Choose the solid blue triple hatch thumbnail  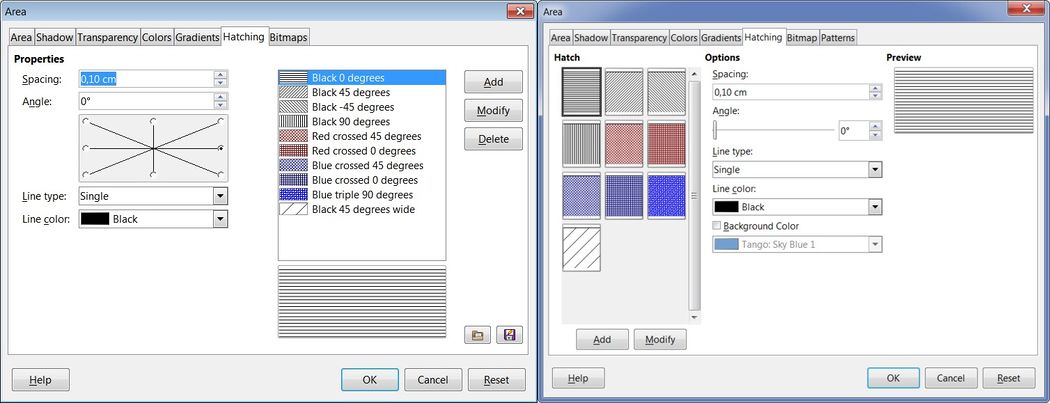(x=666, y=195)
